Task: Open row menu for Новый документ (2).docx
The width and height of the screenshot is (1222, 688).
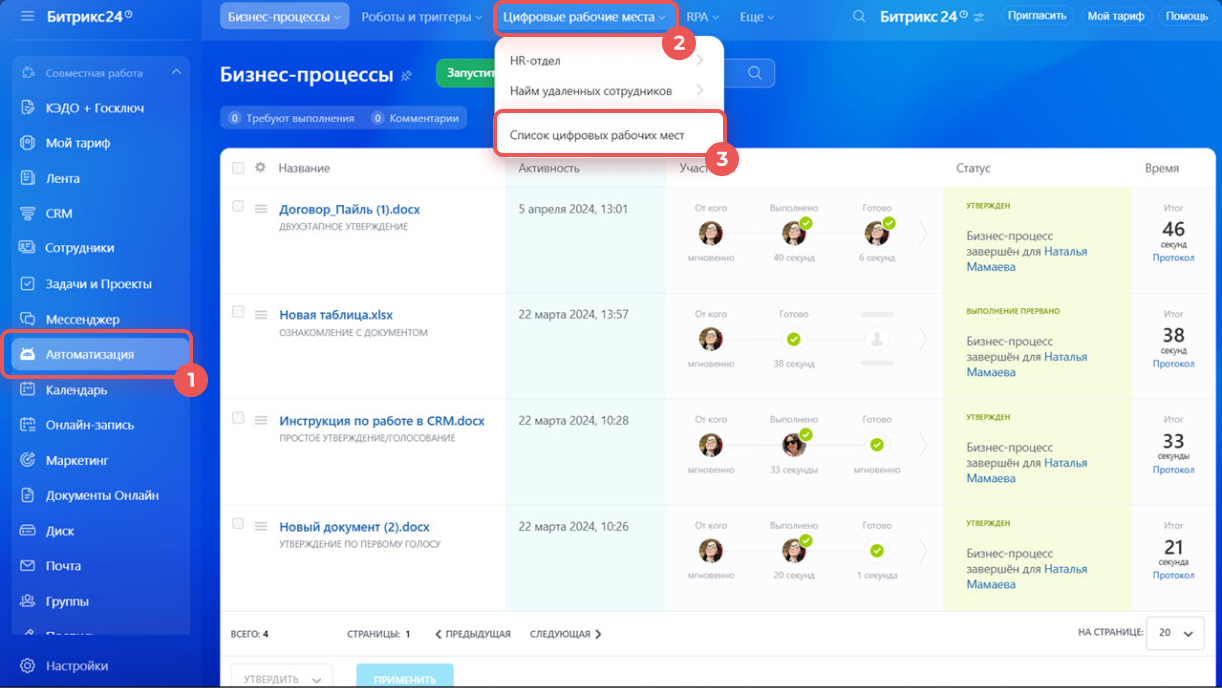Action: (x=261, y=527)
